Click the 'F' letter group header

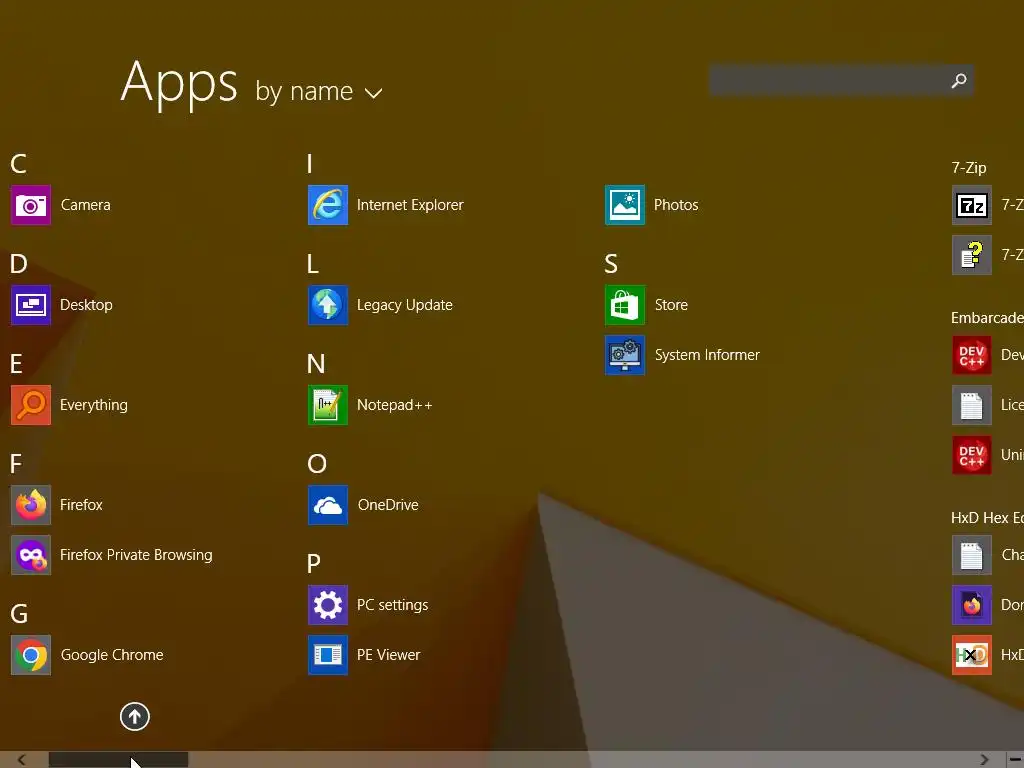coord(16,464)
